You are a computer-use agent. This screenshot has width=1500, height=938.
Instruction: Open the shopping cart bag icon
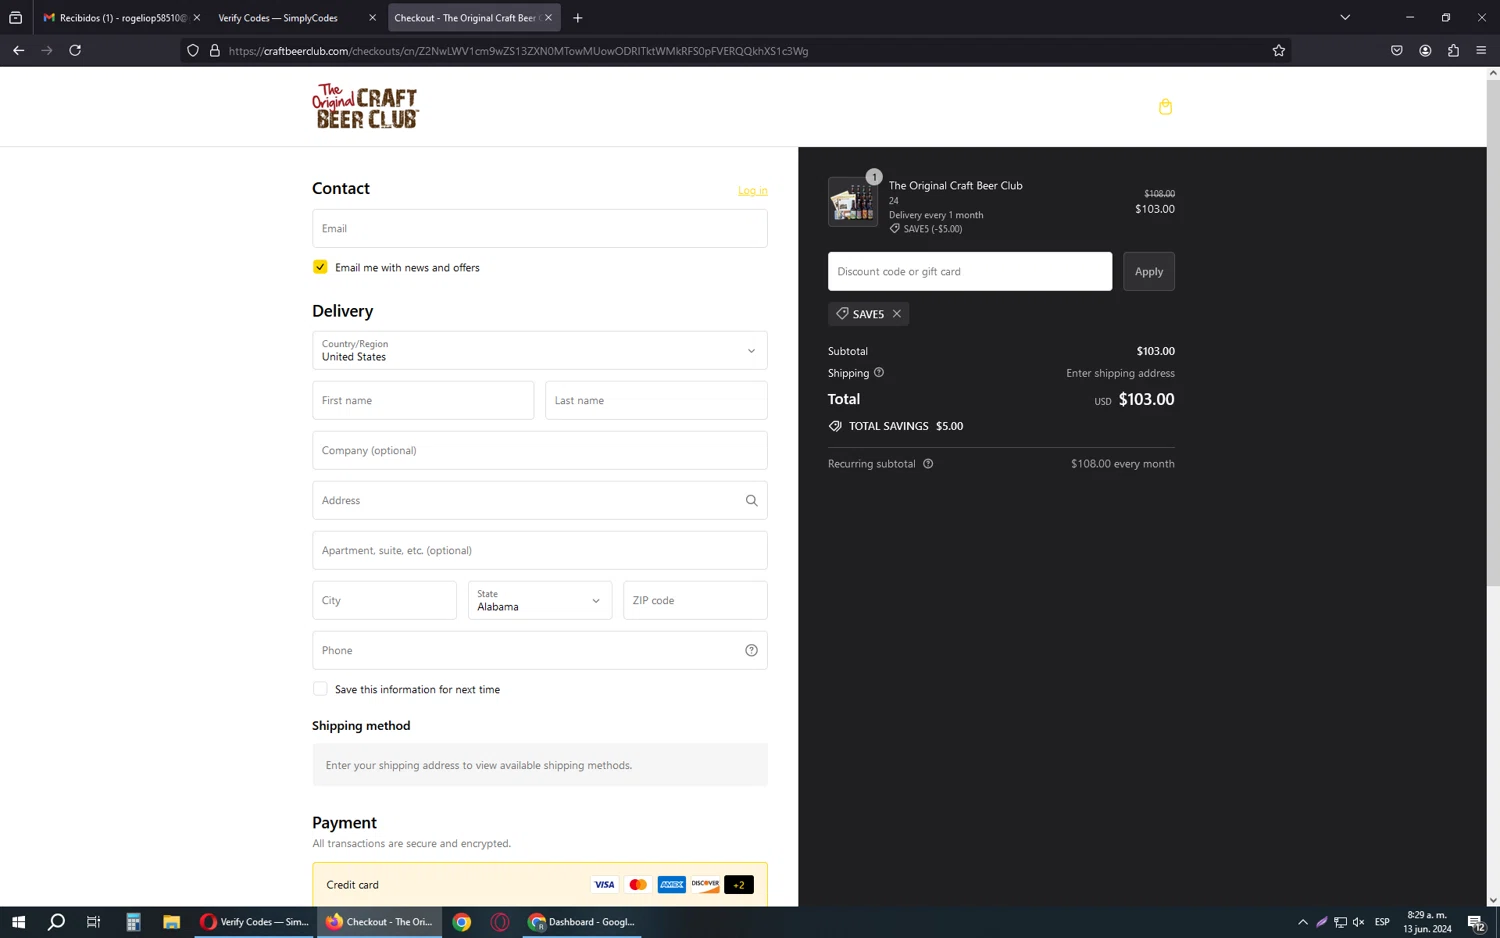[1165, 107]
